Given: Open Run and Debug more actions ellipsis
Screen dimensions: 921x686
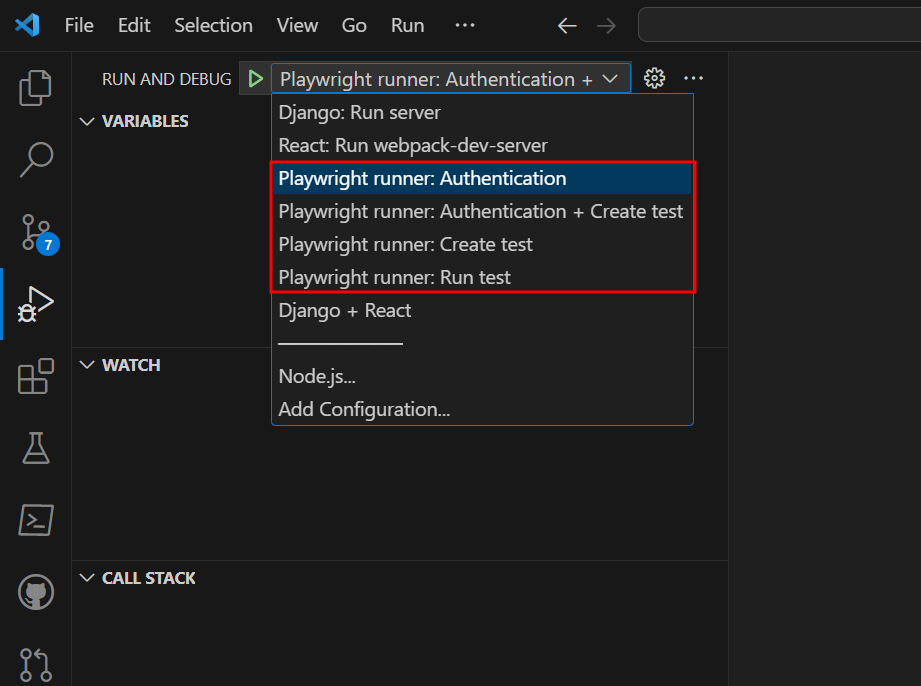Looking at the screenshot, I should (x=694, y=78).
